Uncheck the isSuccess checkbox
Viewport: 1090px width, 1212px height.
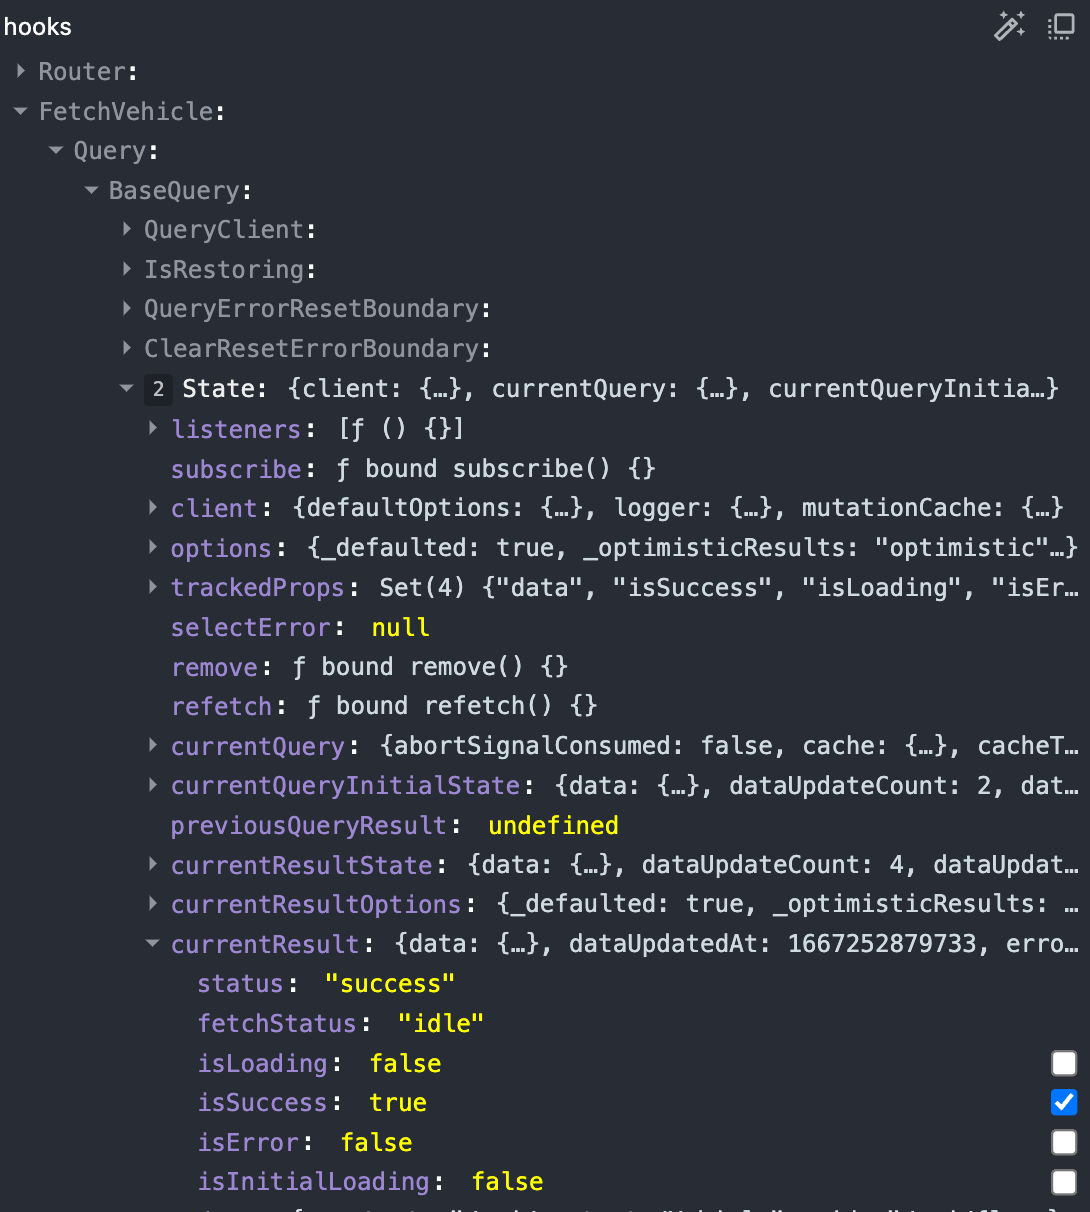(1064, 1102)
